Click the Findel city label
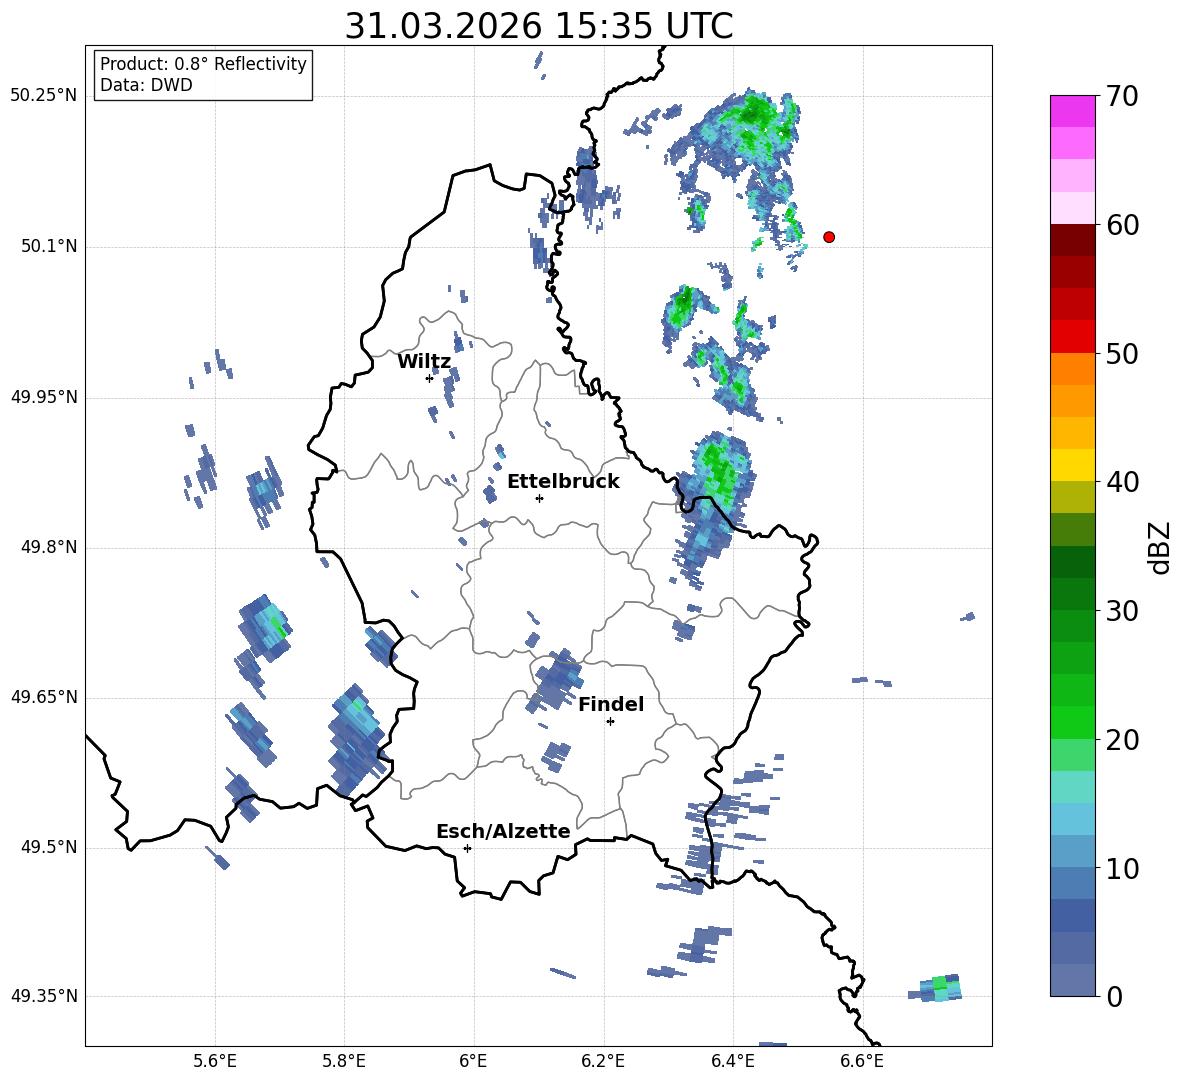The image size is (1184, 1081). coord(611,704)
